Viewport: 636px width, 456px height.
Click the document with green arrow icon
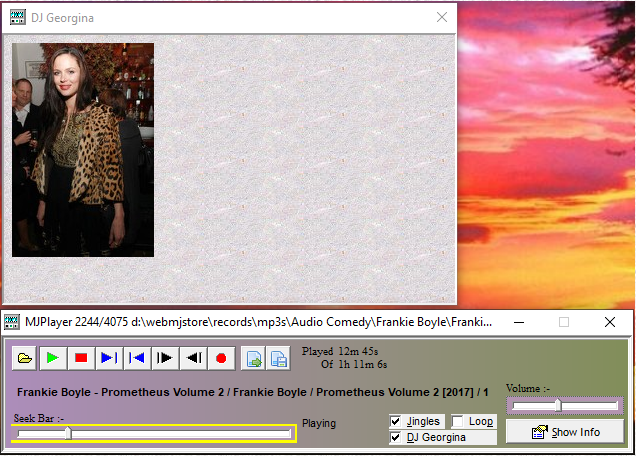254,358
